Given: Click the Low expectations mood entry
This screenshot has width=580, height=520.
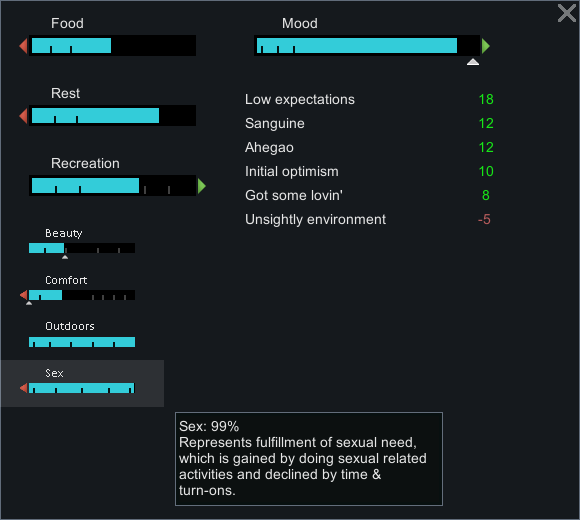Looking at the screenshot, I should (x=369, y=99).
